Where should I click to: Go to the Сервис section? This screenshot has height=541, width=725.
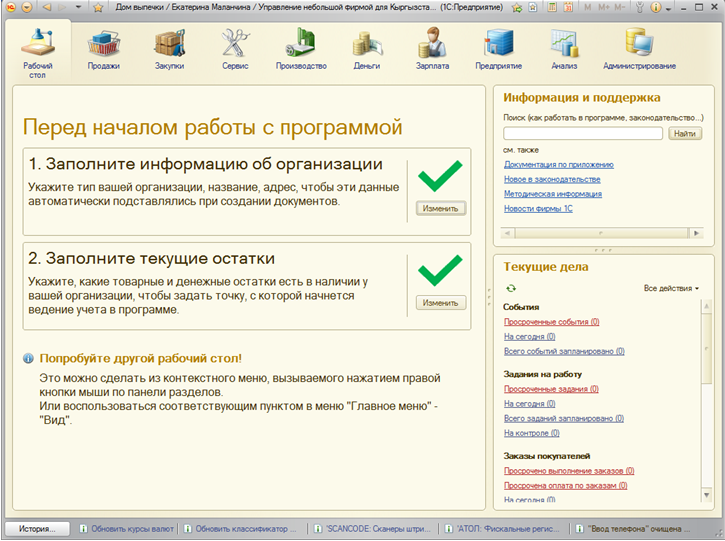235,49
